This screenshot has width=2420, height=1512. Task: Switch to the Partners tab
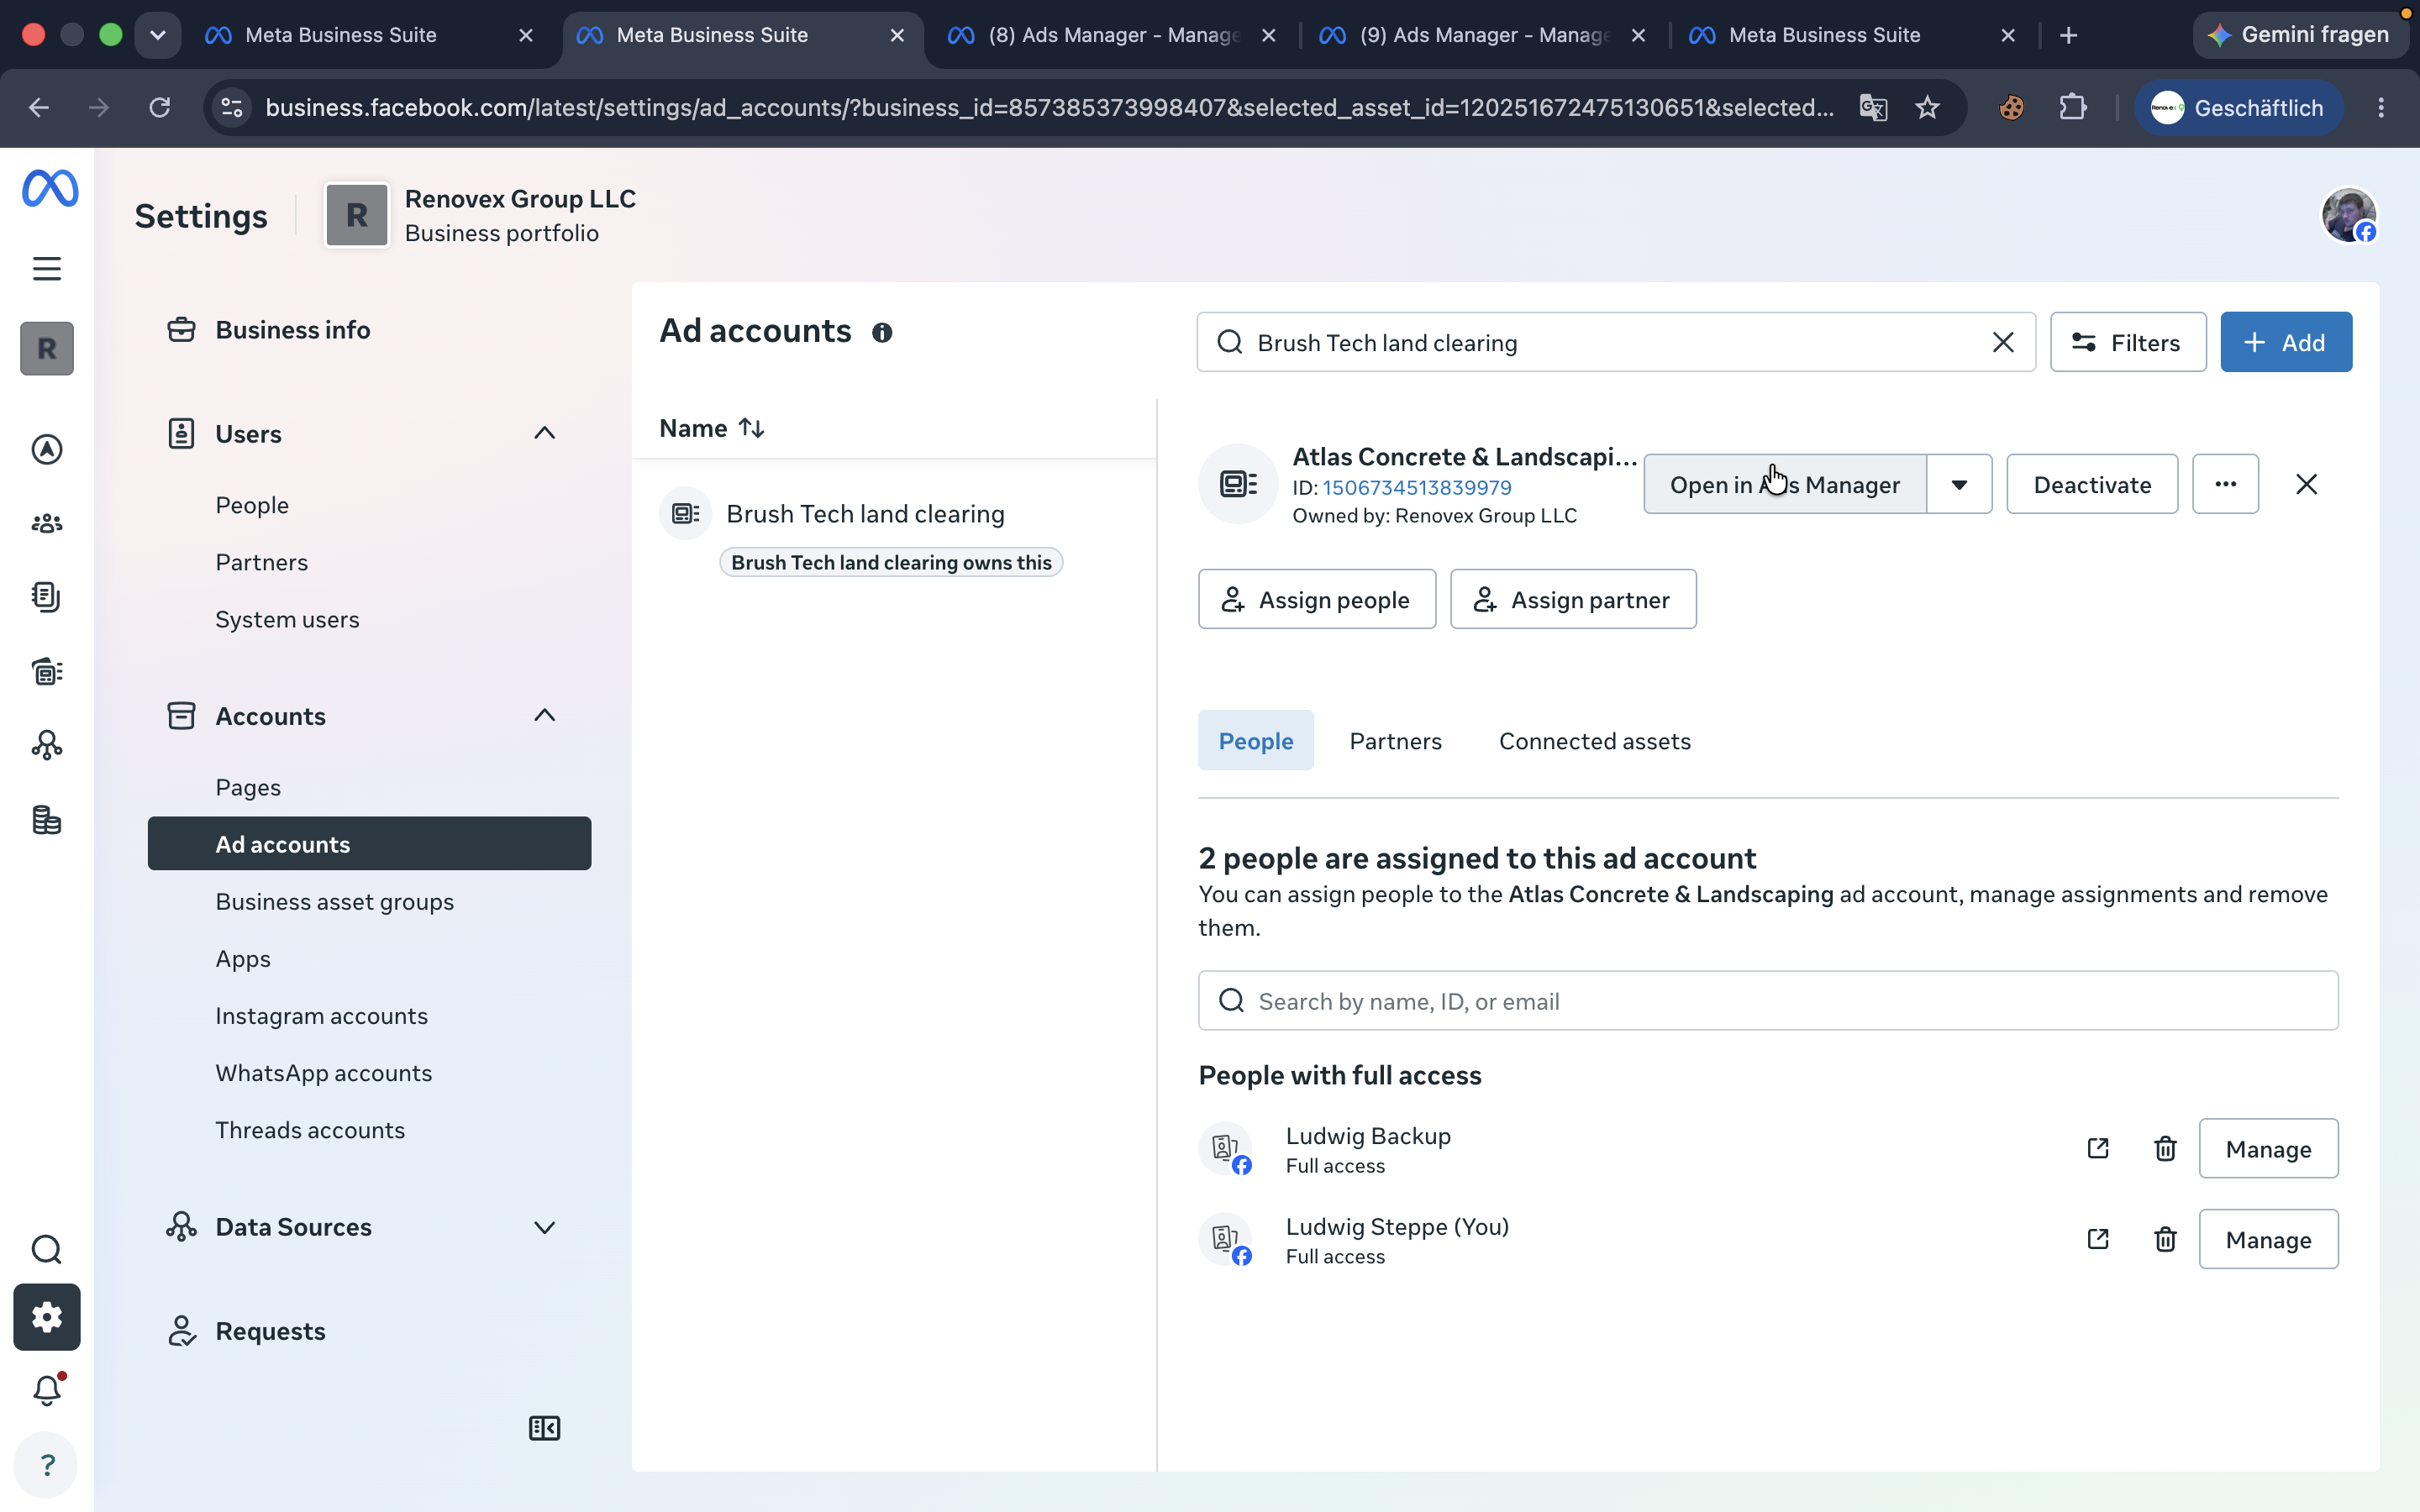point(1395,740)
